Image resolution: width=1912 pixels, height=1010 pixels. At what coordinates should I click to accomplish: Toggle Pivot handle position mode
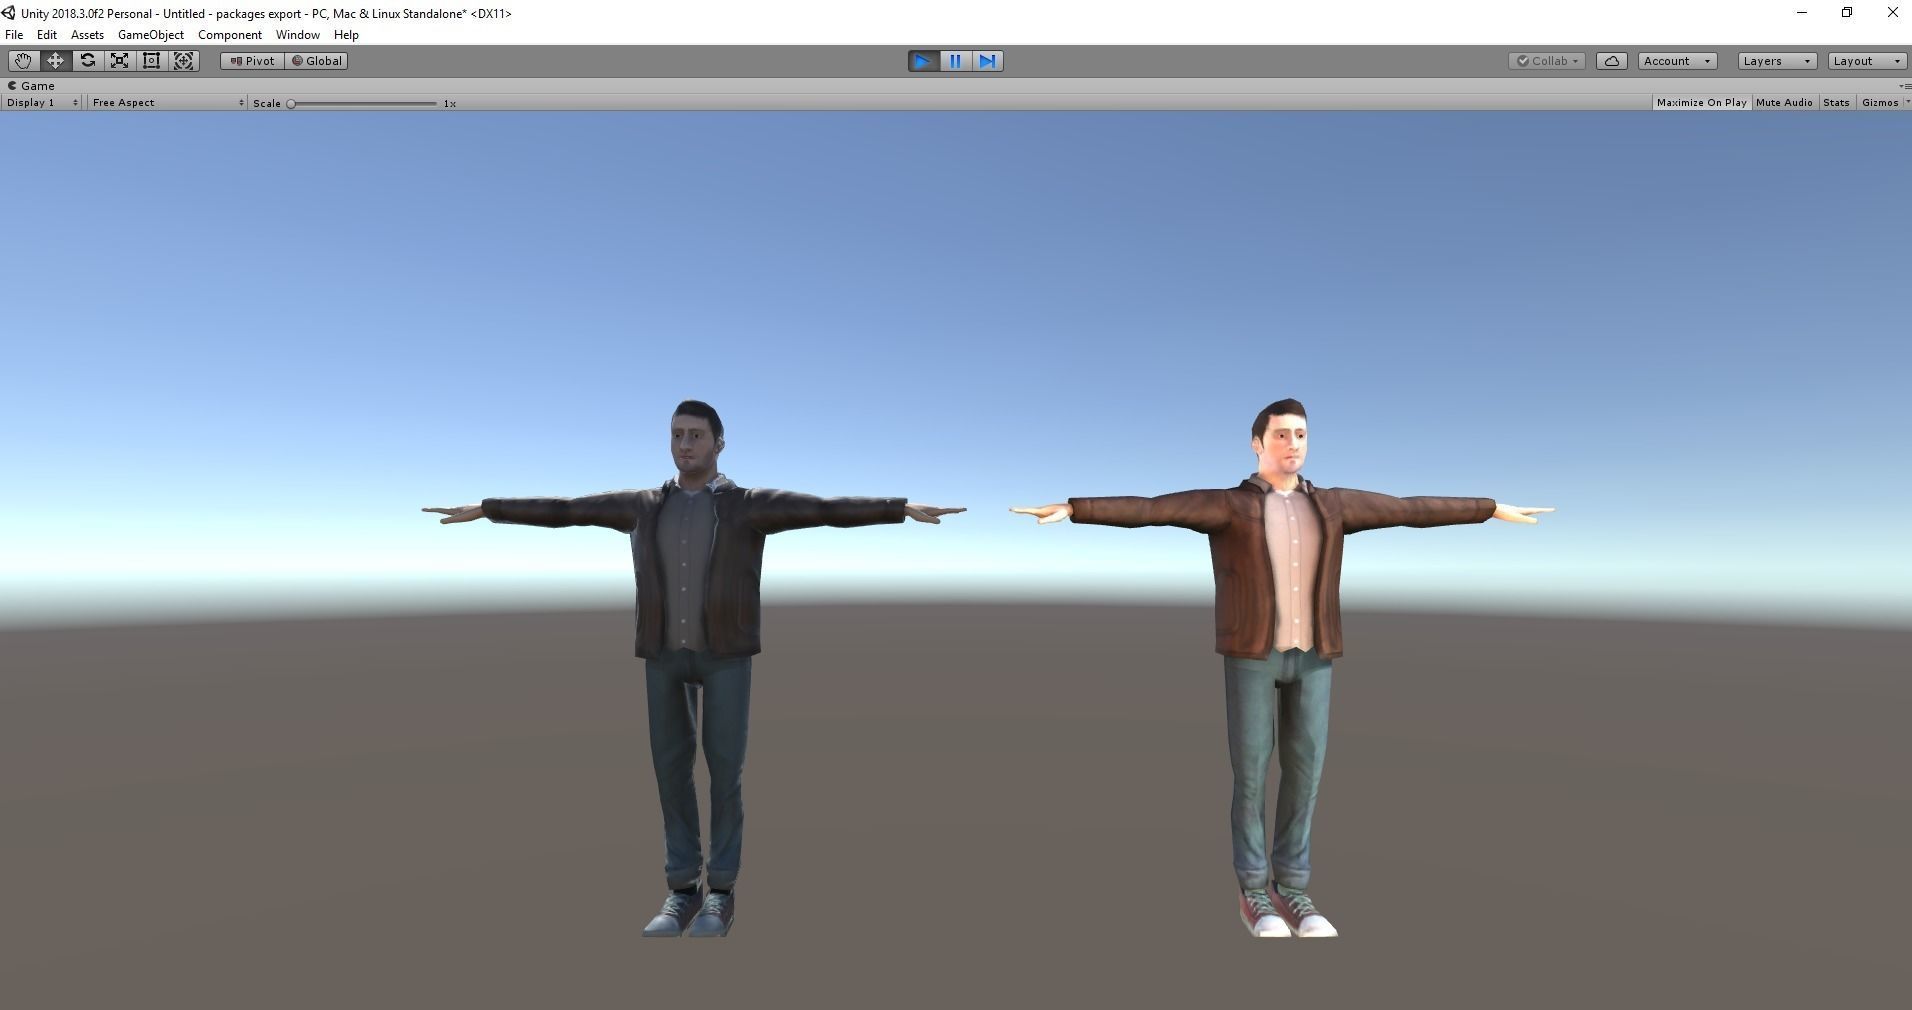click(252, 60)
